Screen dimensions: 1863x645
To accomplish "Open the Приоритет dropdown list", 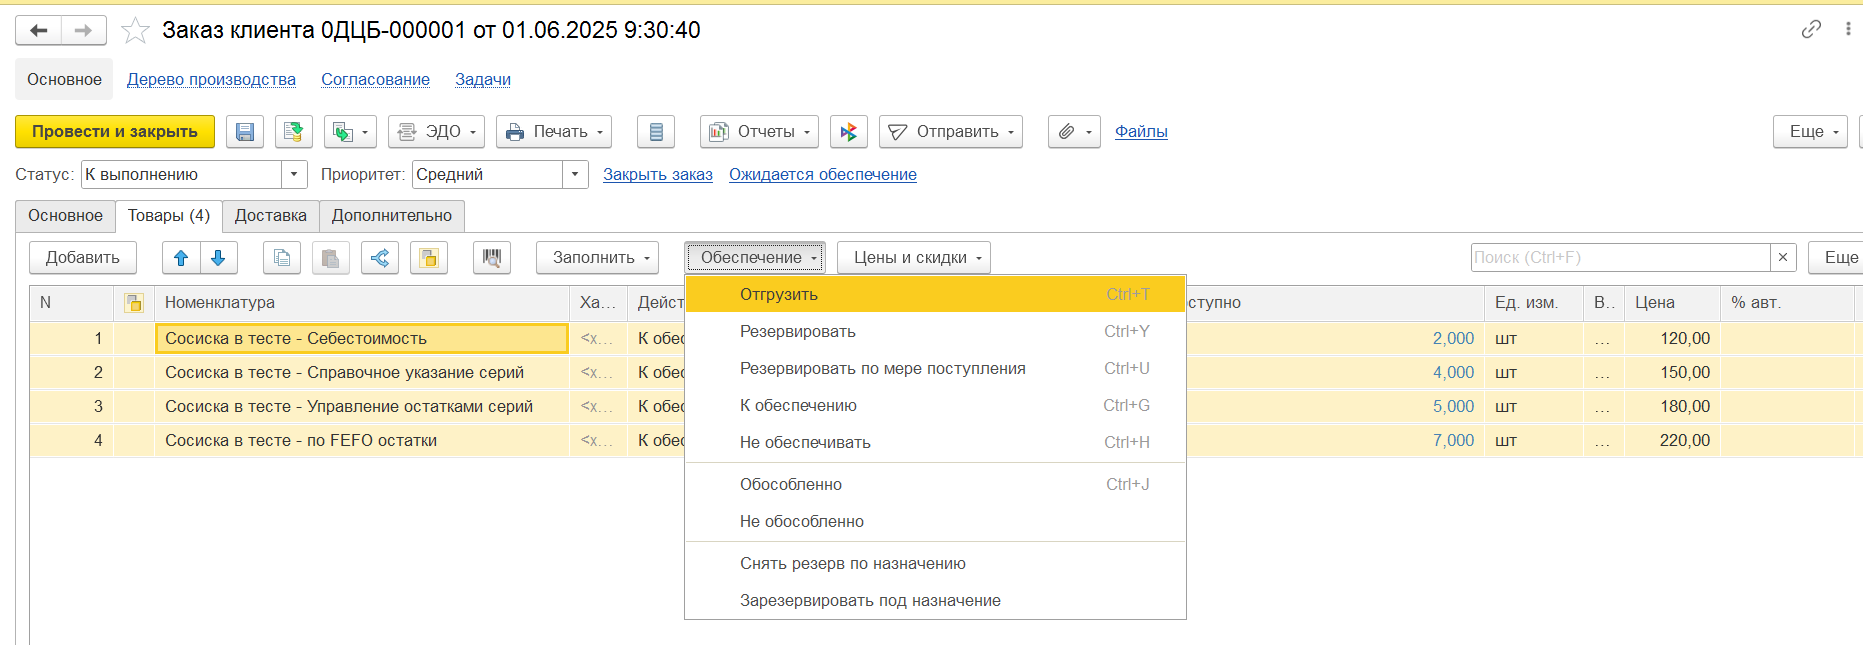I will (x=574, y=175).
